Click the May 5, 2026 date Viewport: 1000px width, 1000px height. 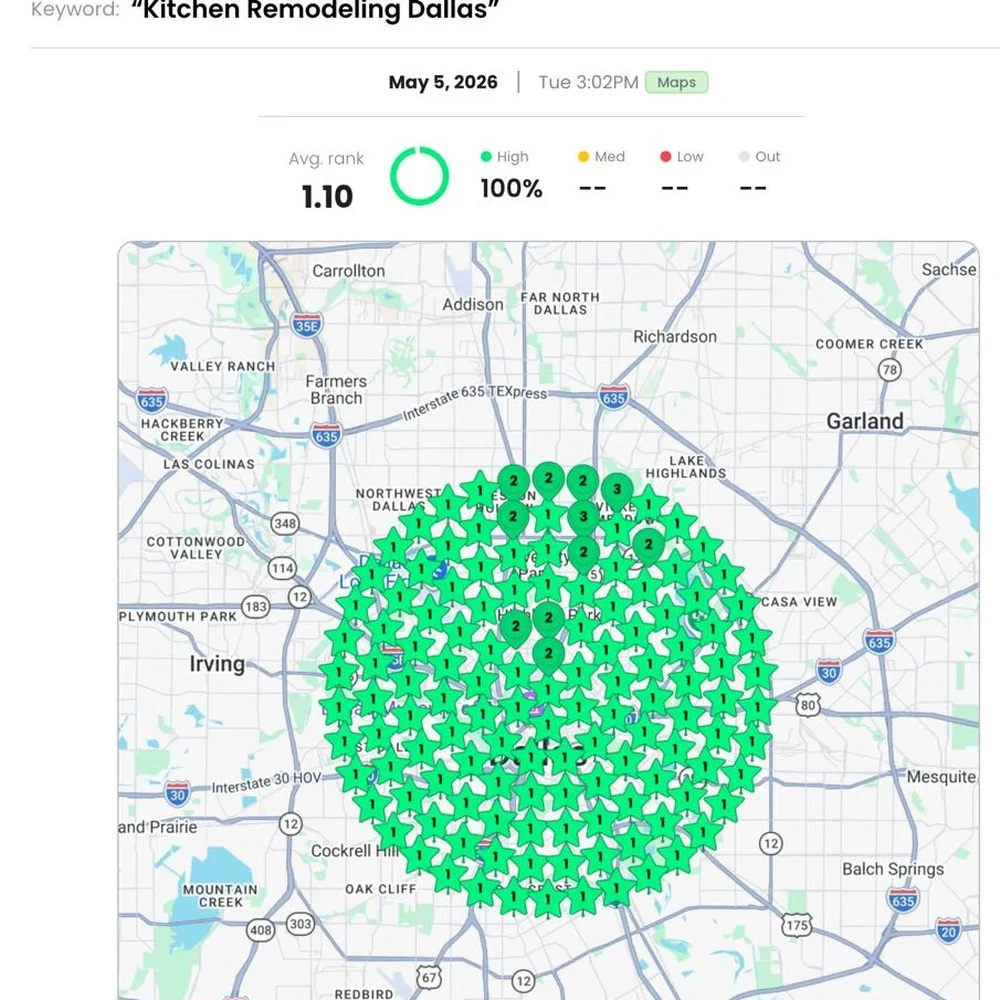443,82
